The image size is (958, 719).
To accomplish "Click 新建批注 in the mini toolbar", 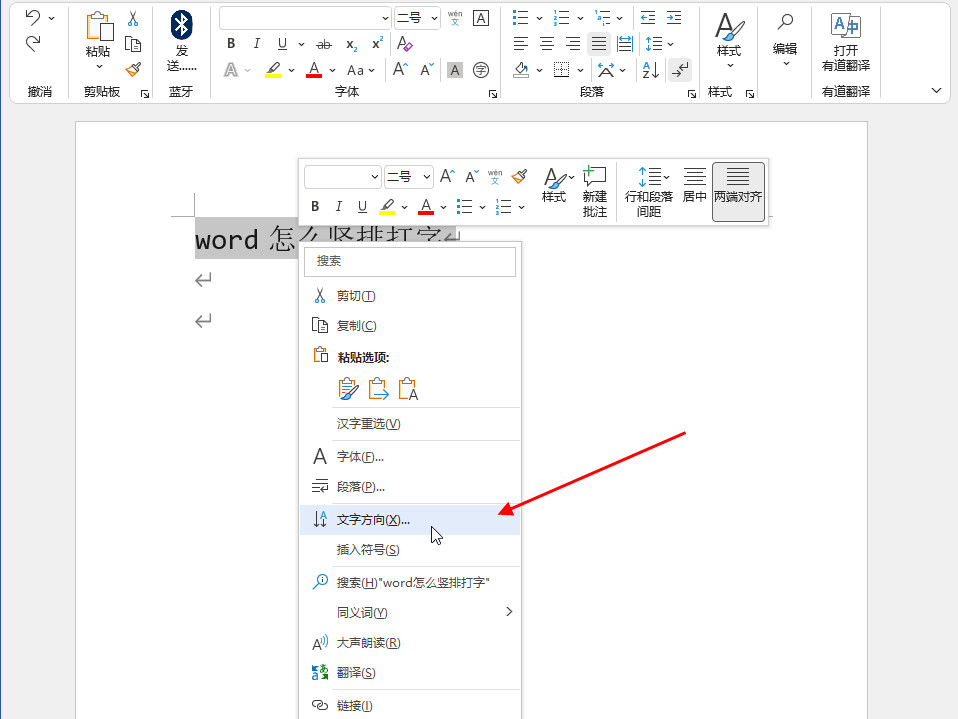I will [x=594, y=192].
